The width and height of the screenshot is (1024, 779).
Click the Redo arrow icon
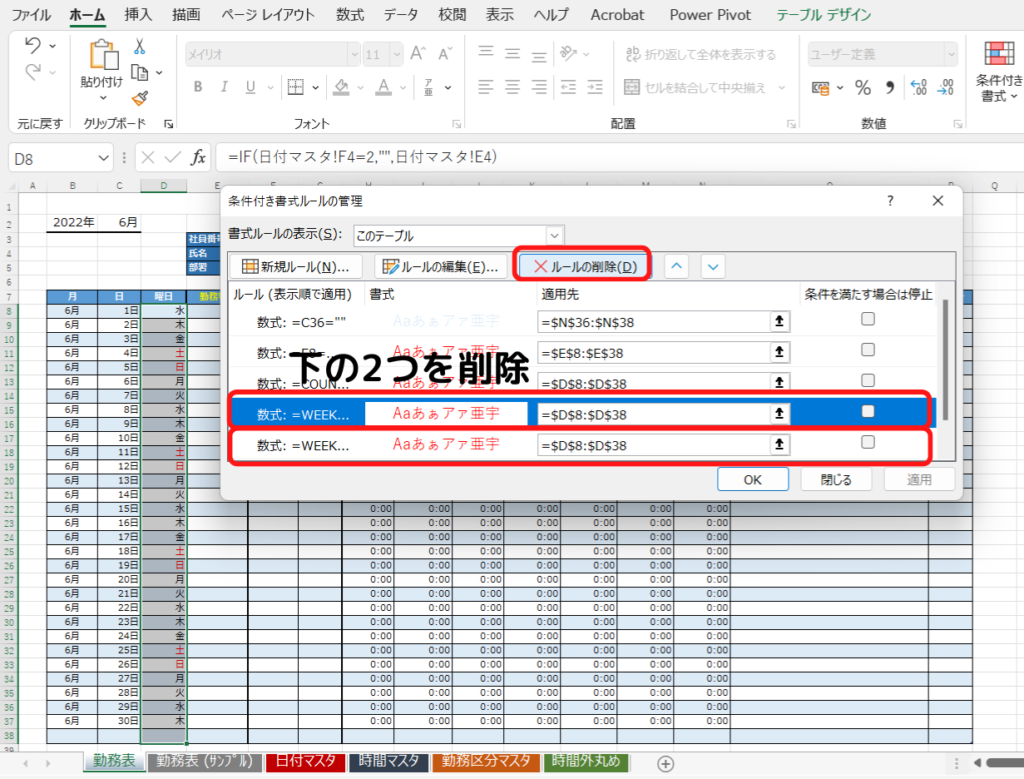33,71
